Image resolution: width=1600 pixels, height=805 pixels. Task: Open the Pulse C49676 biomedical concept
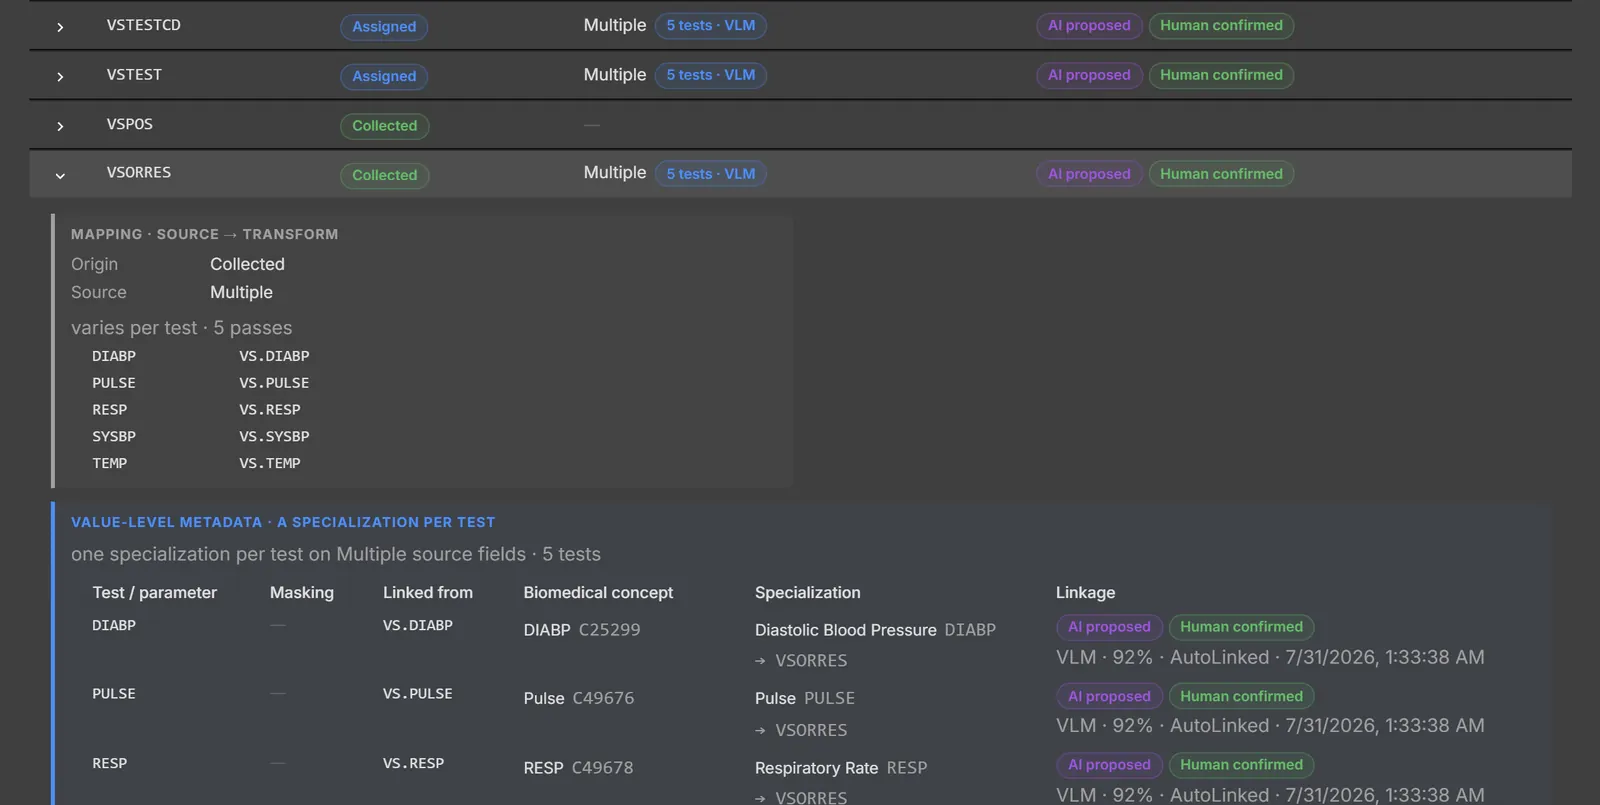(579, 698)
